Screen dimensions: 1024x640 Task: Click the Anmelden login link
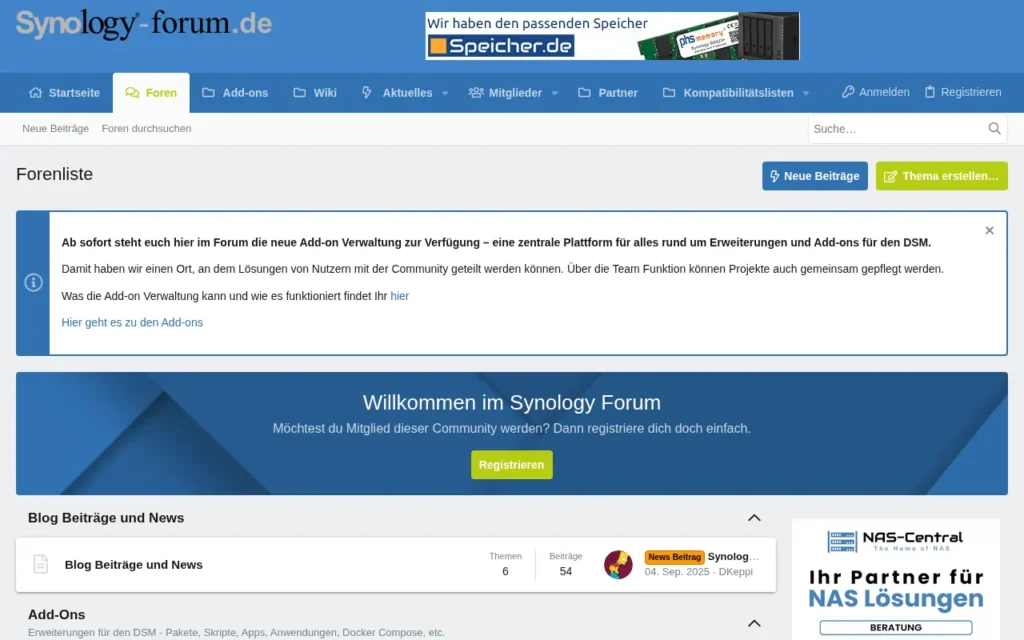875,92
